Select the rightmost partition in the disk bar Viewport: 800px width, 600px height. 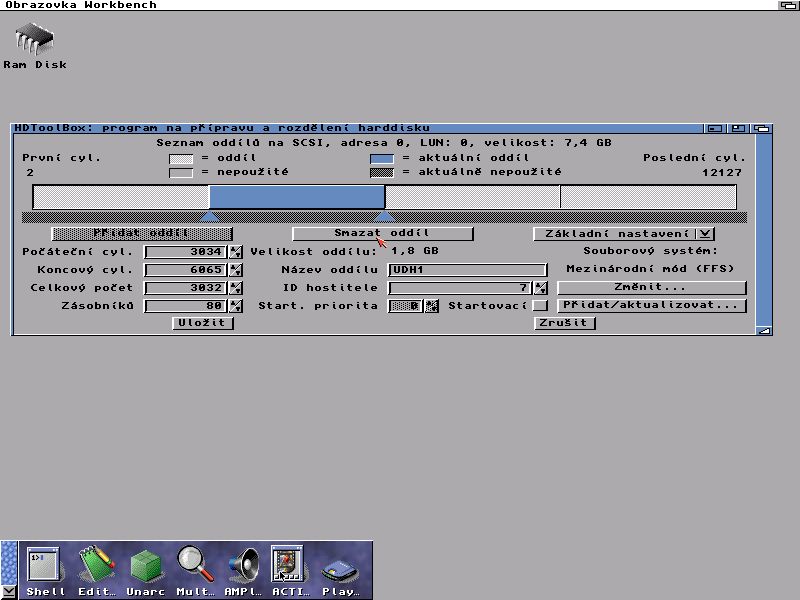tap(652, 197)
